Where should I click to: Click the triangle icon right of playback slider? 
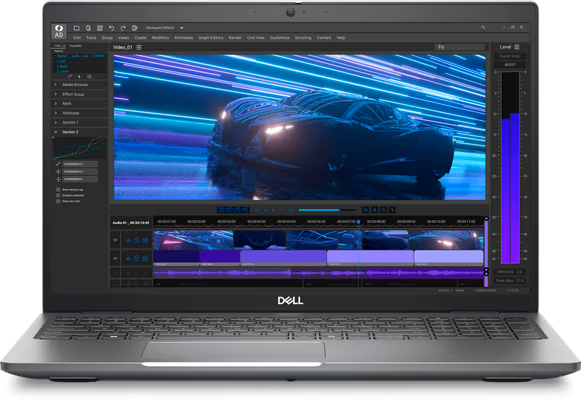tap(375, 210)
